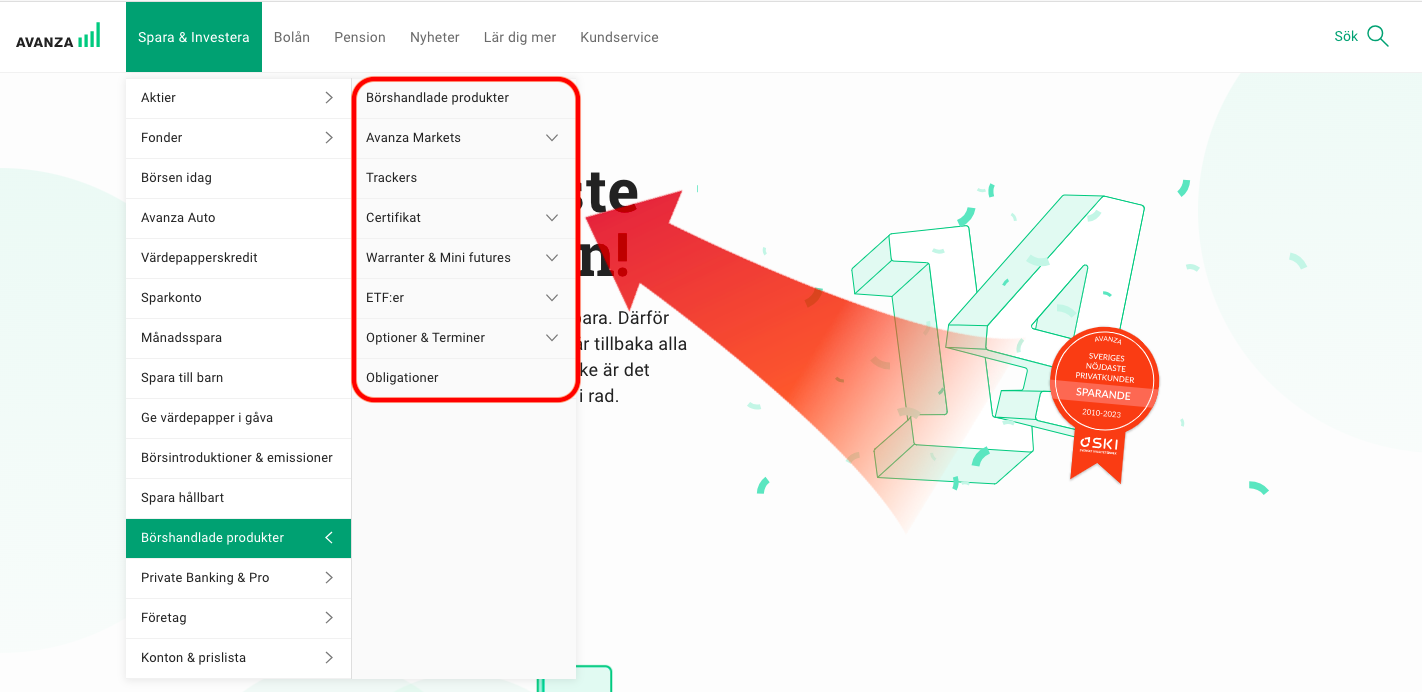The image size is (1422, 692).
Task: Click the Företag right arrow icon
Action: pyautogui.click(x=329, y=618)
